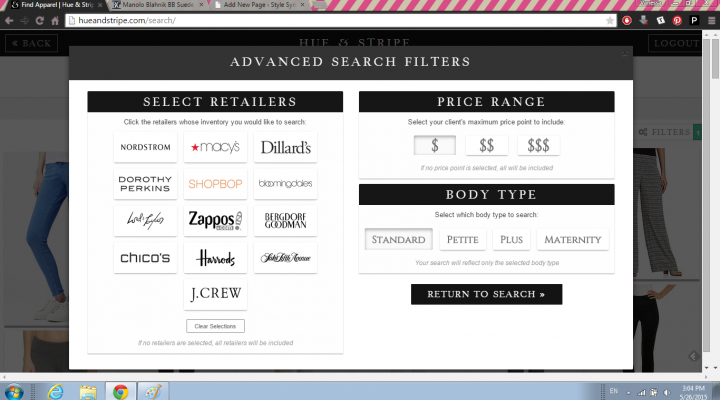720x400 pixels.
Task: Choose the Bergdorf Goodman retailer logo
Action: [285, 220]
